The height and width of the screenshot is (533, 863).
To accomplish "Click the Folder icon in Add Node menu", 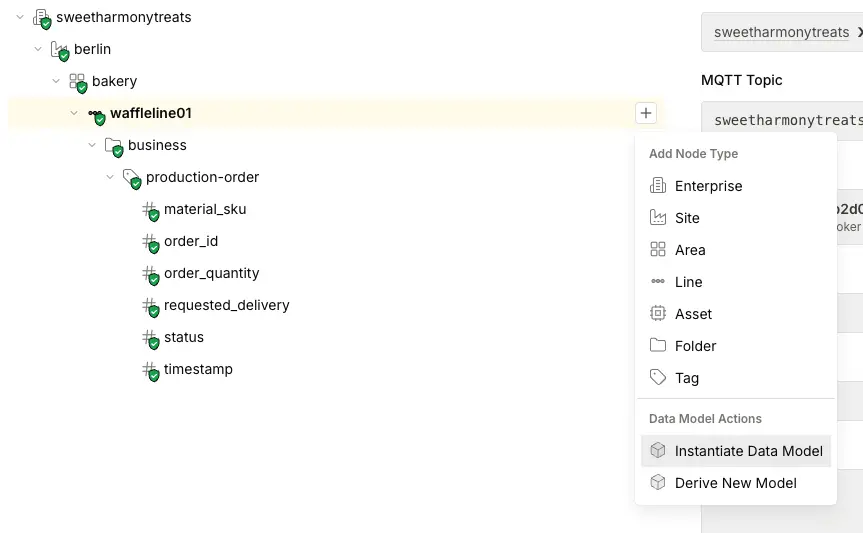I will click(658, 345).
